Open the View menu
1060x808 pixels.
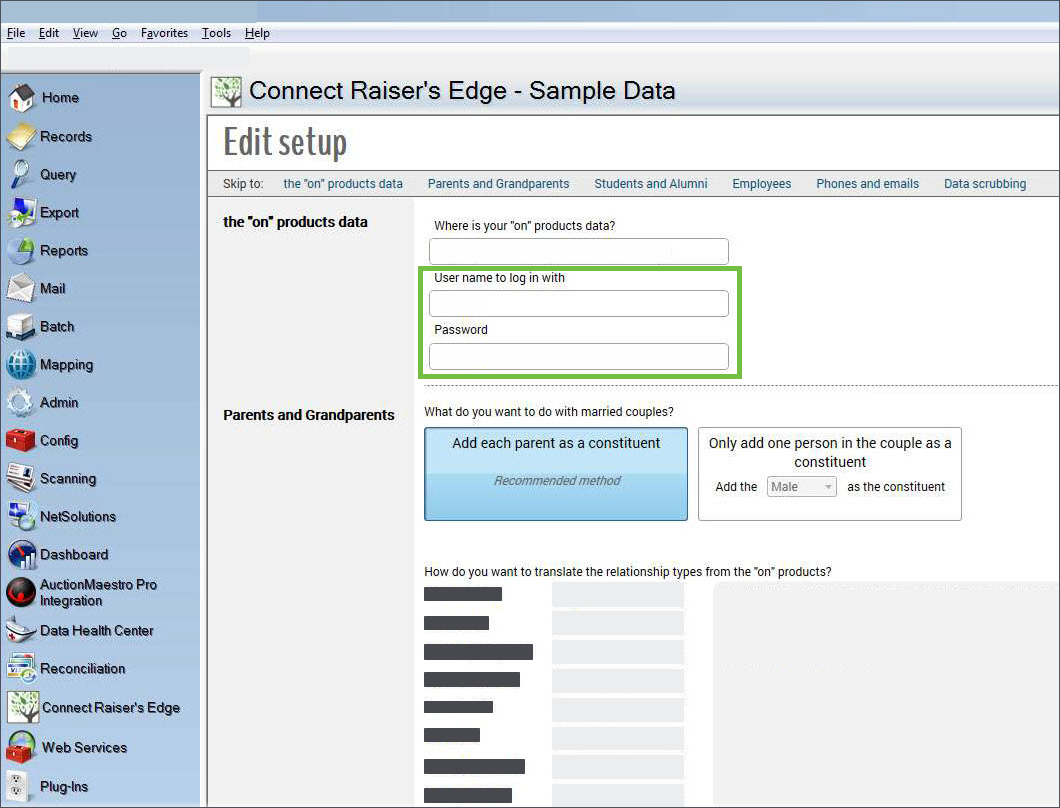pos(85,32)
